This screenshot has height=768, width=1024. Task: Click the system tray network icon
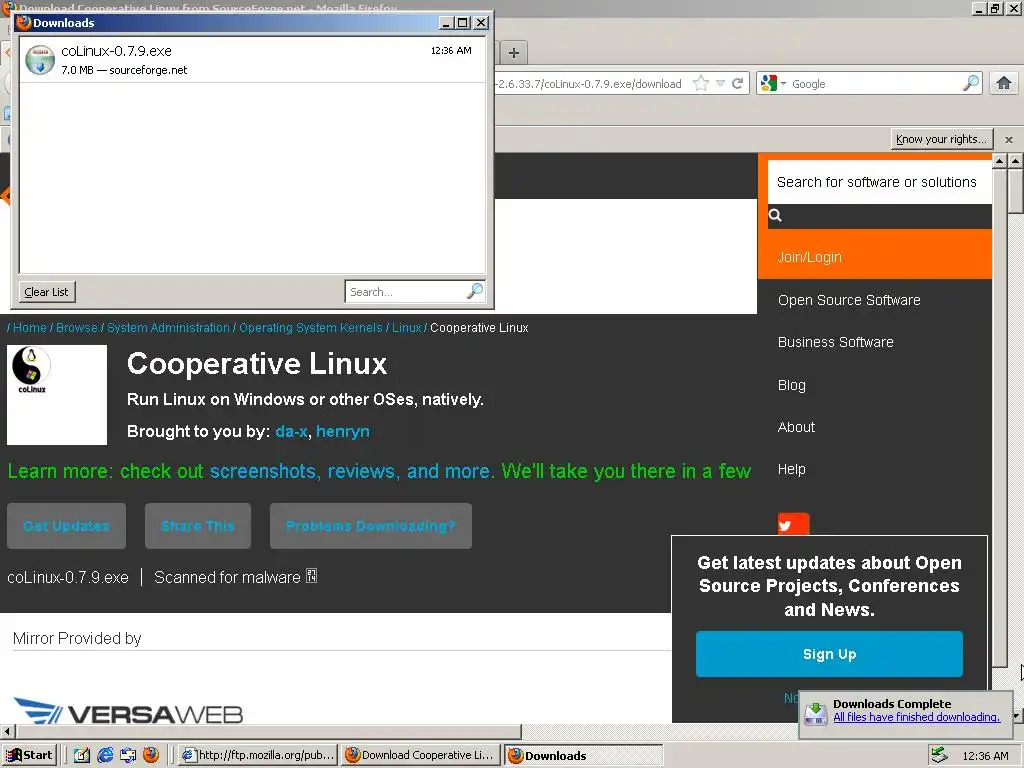pos(939,755)
